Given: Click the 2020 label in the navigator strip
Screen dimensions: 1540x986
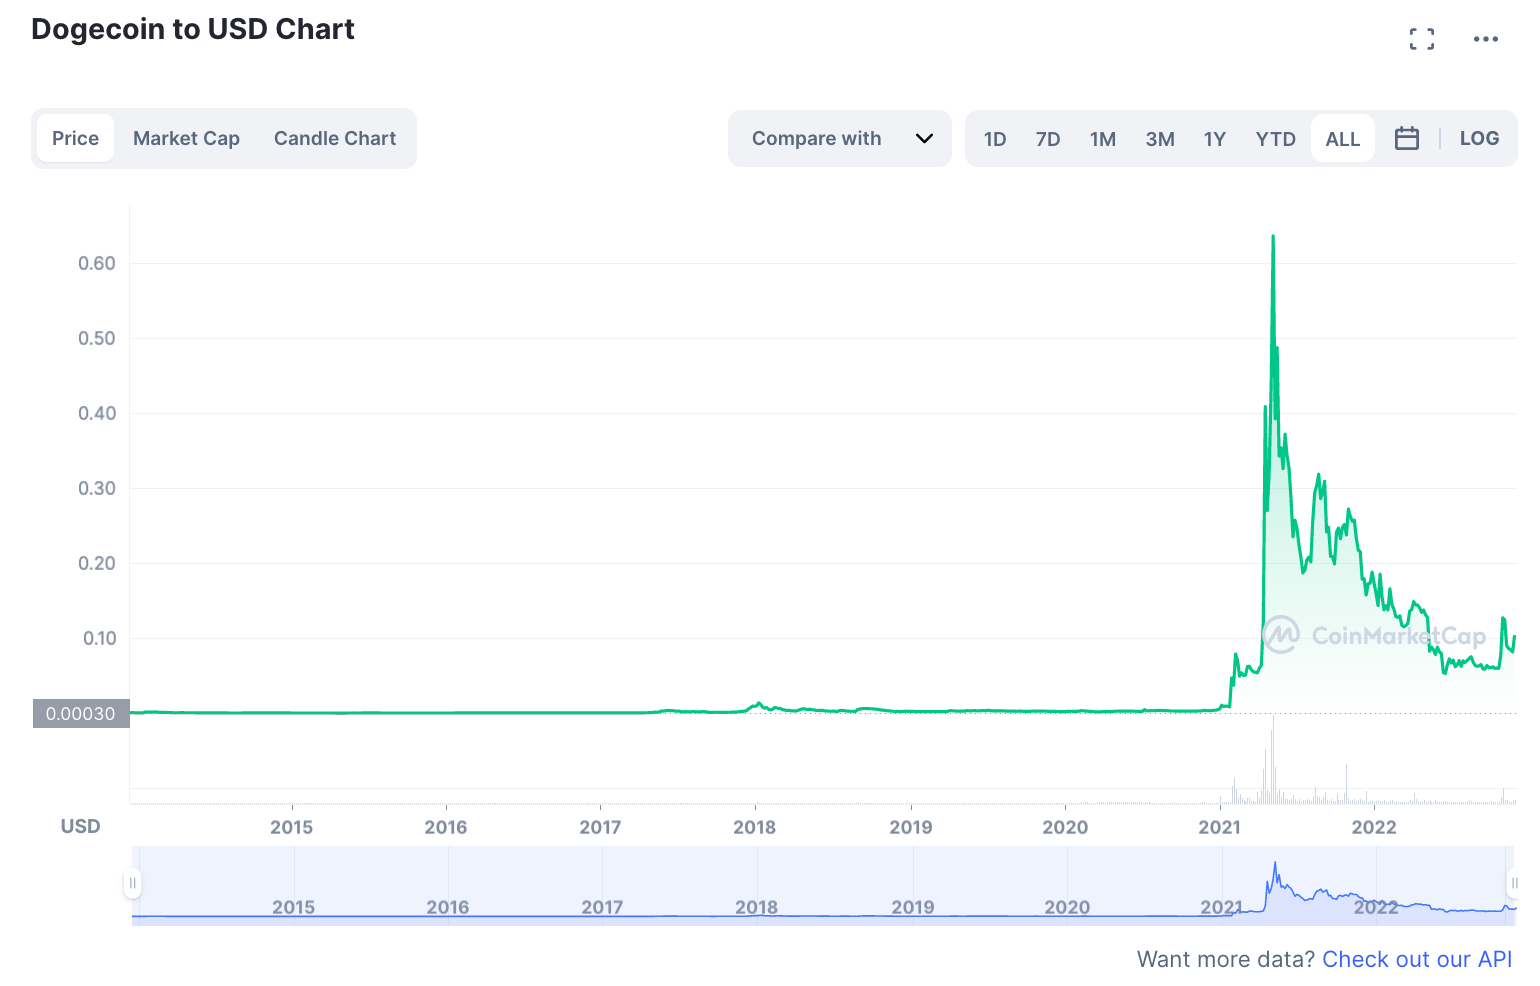Looking at the screenshot, I should pos(1067,907).
